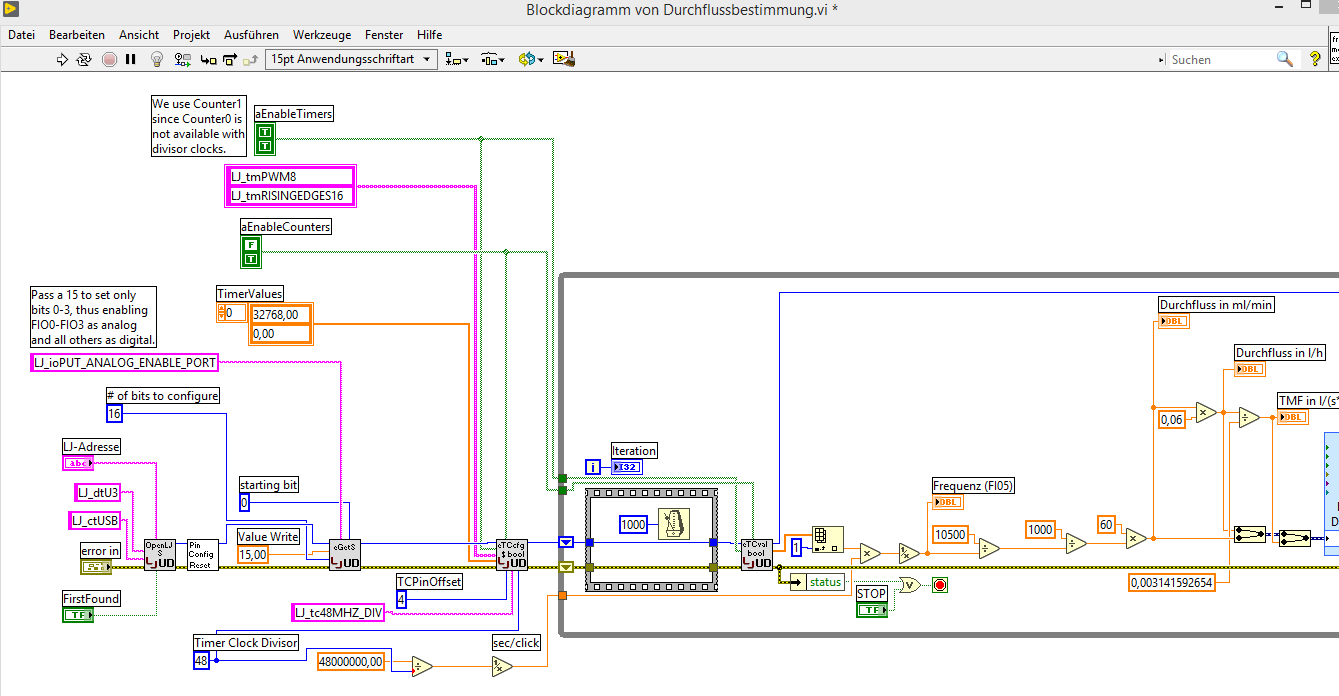
Task: Click the STOP button terminal
Action: (x=871, y=610)
